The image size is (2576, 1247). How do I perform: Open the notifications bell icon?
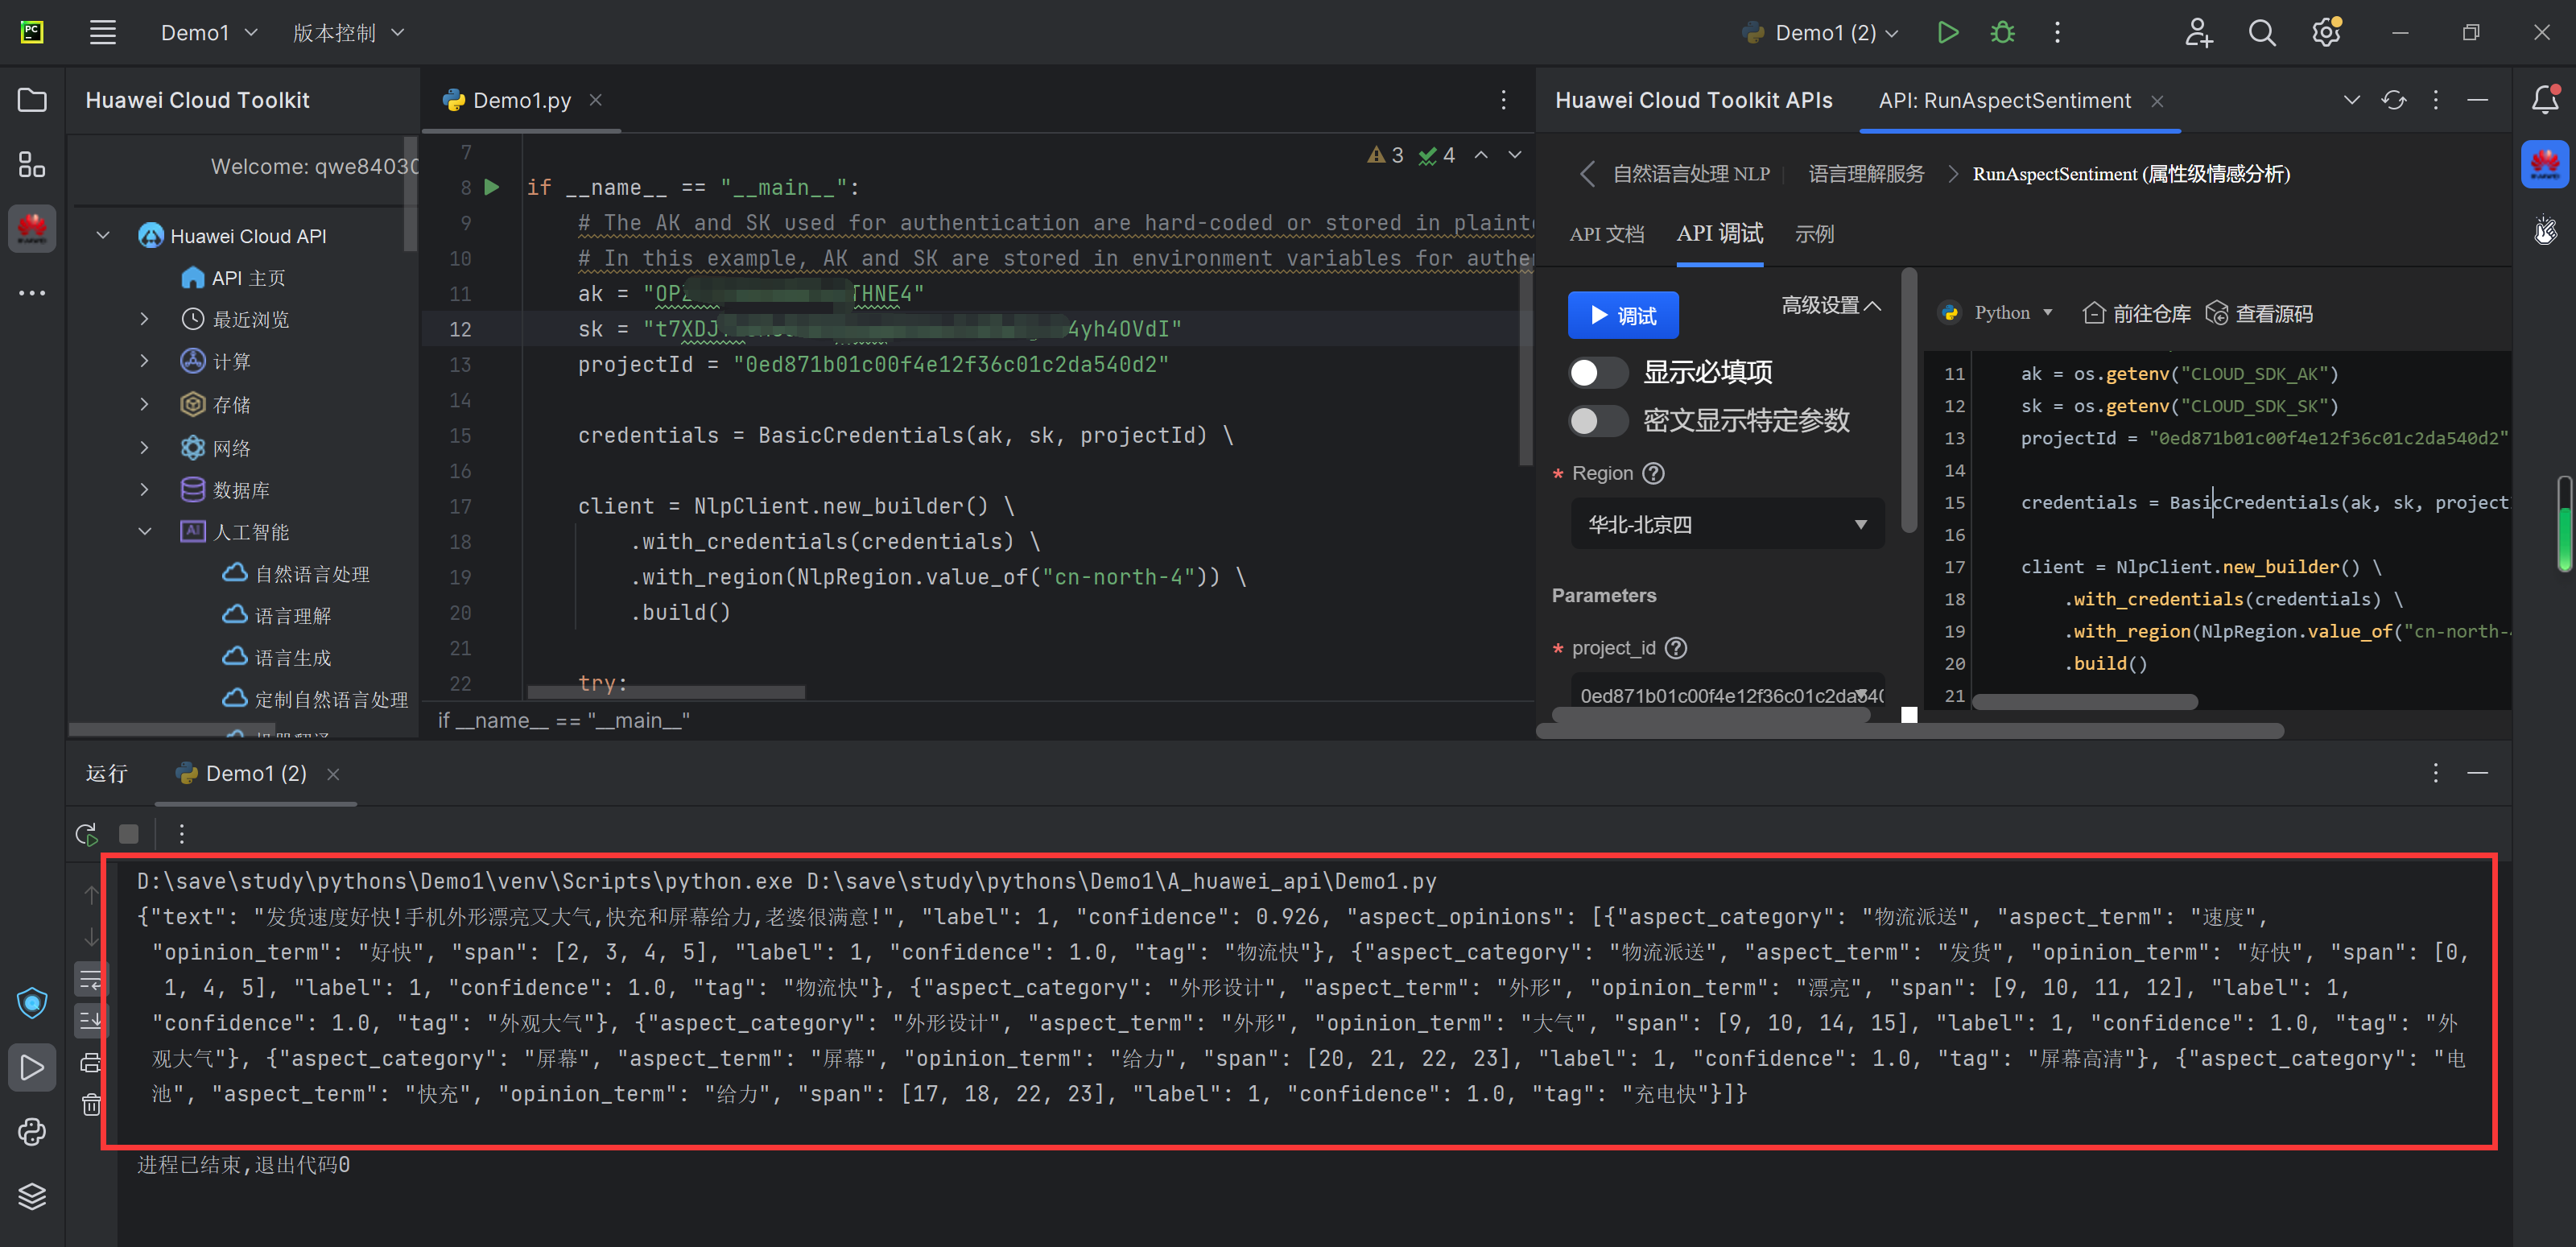click(2544, 99)
